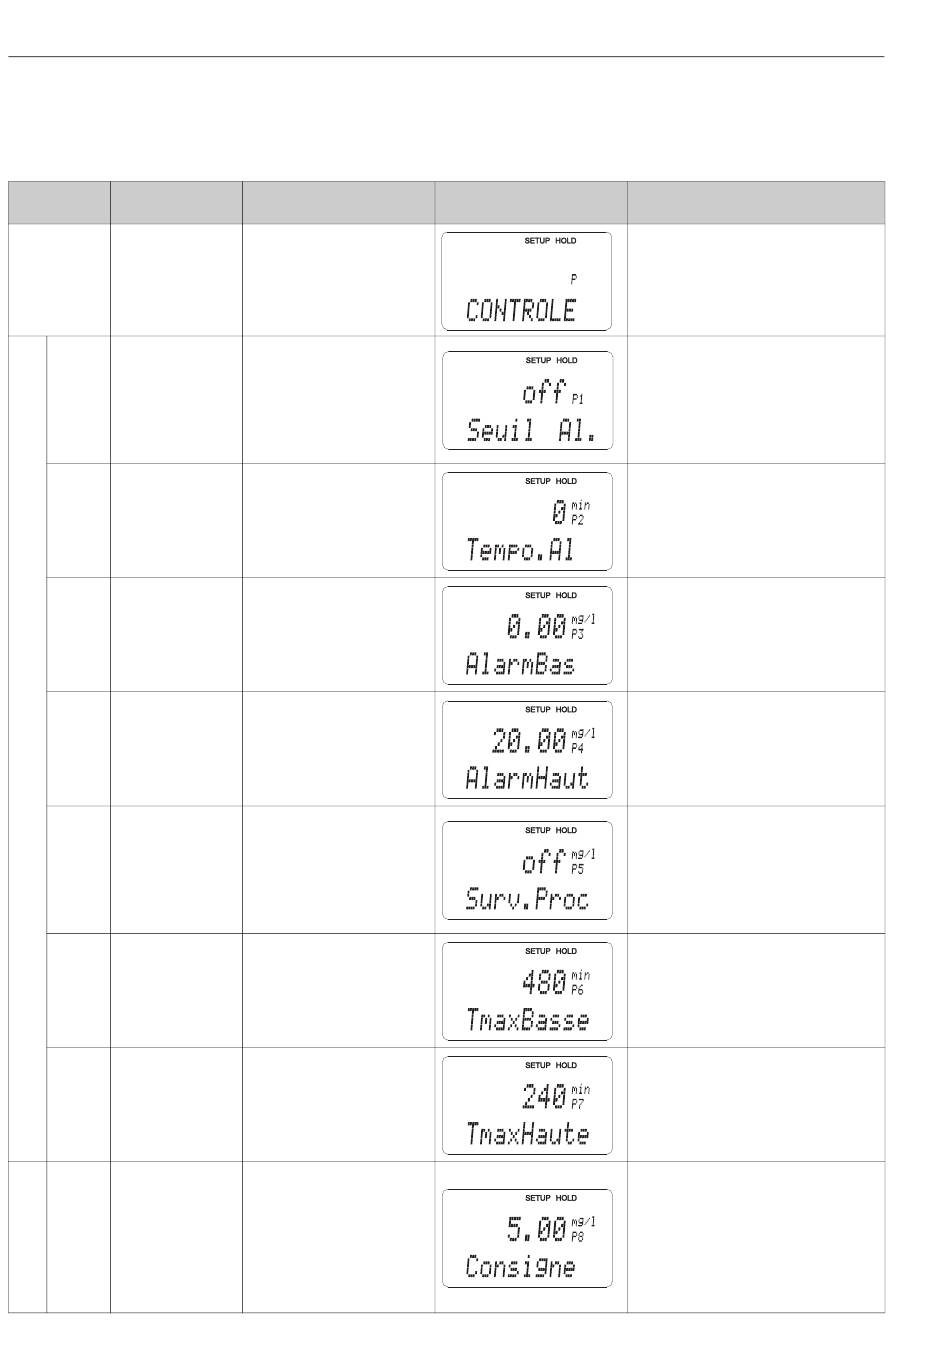Select the Tempo.Al display panel

tap(527, 522)
